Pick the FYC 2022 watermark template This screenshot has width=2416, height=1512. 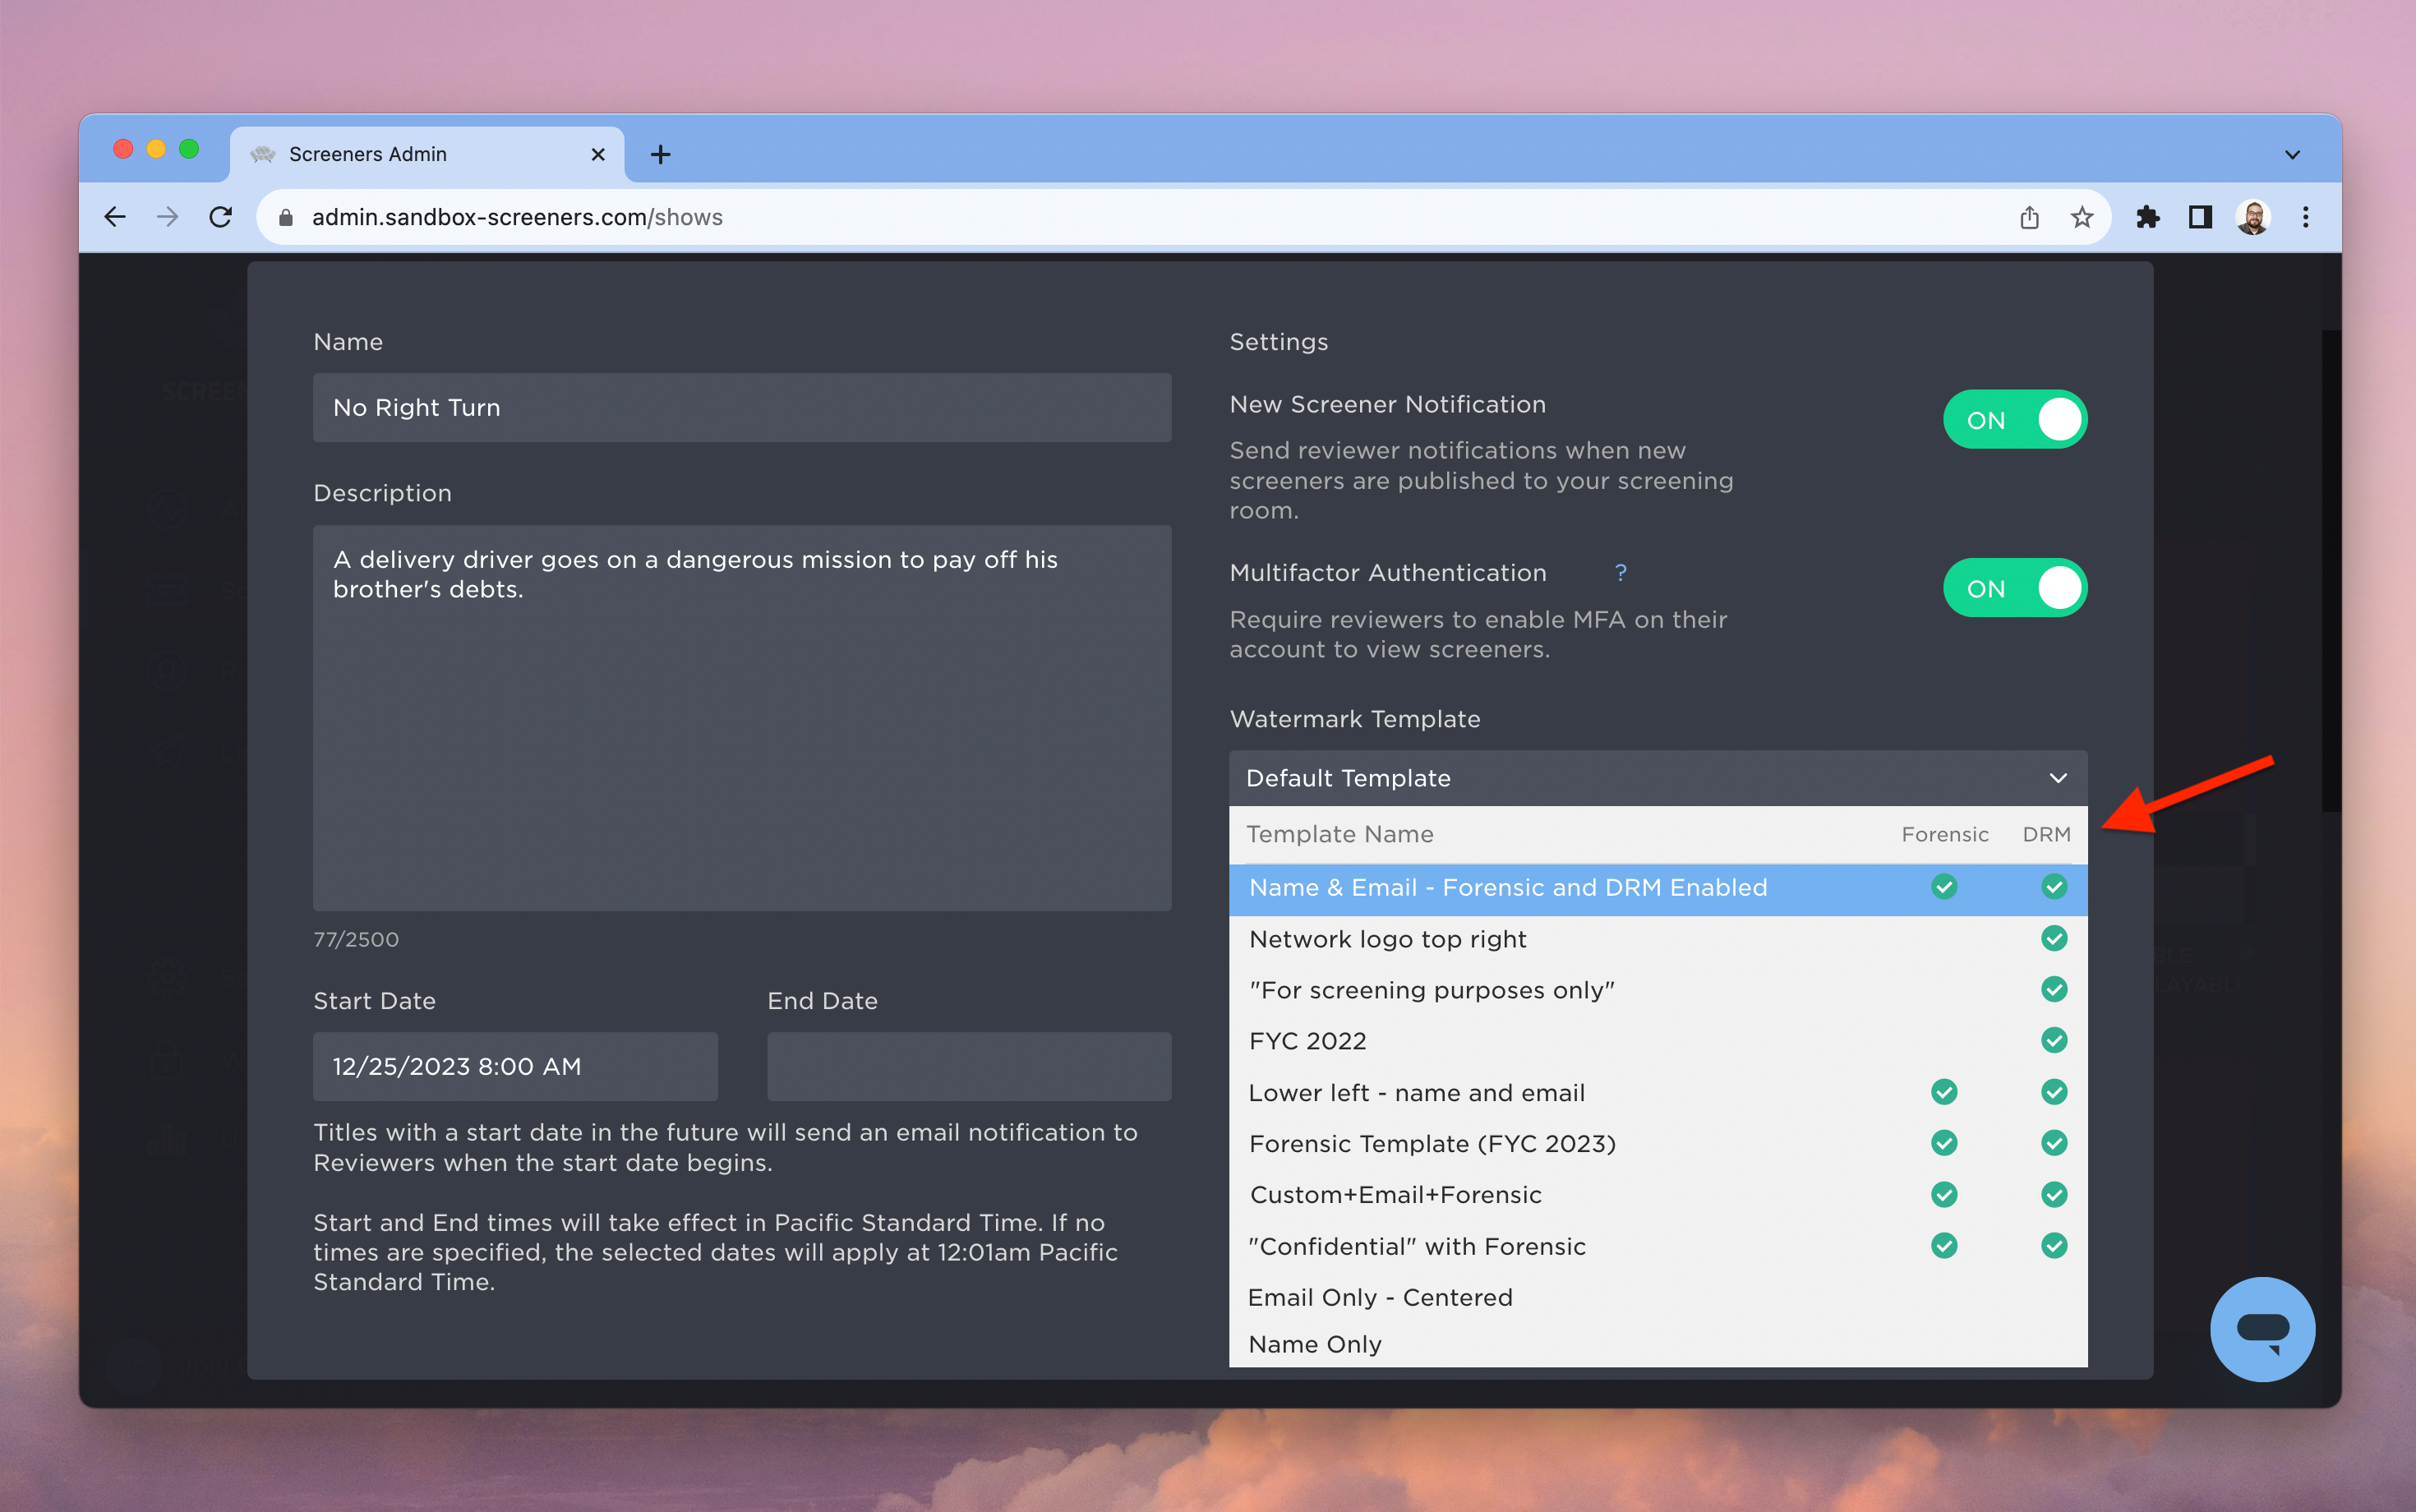(x=1307, y=1041)
